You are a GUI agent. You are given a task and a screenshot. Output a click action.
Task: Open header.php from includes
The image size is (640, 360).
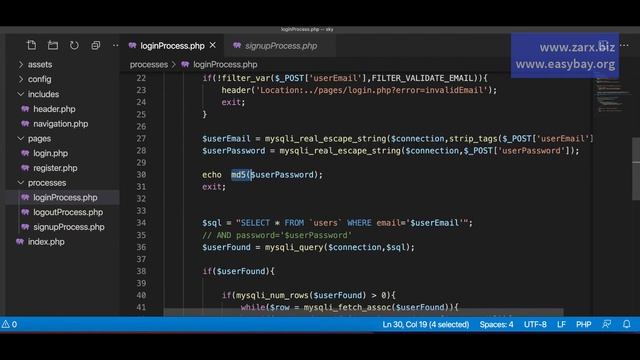pyautogui.click(x=54, y=109)
